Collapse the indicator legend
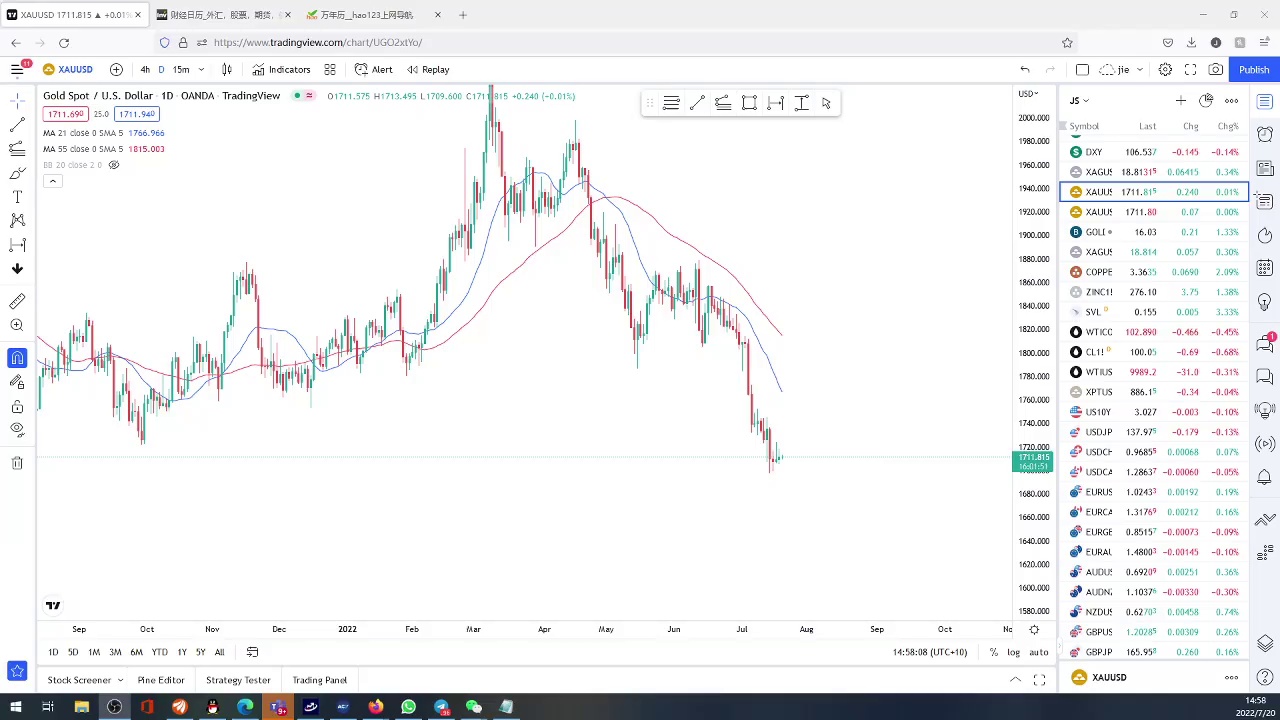 (52, 181)
